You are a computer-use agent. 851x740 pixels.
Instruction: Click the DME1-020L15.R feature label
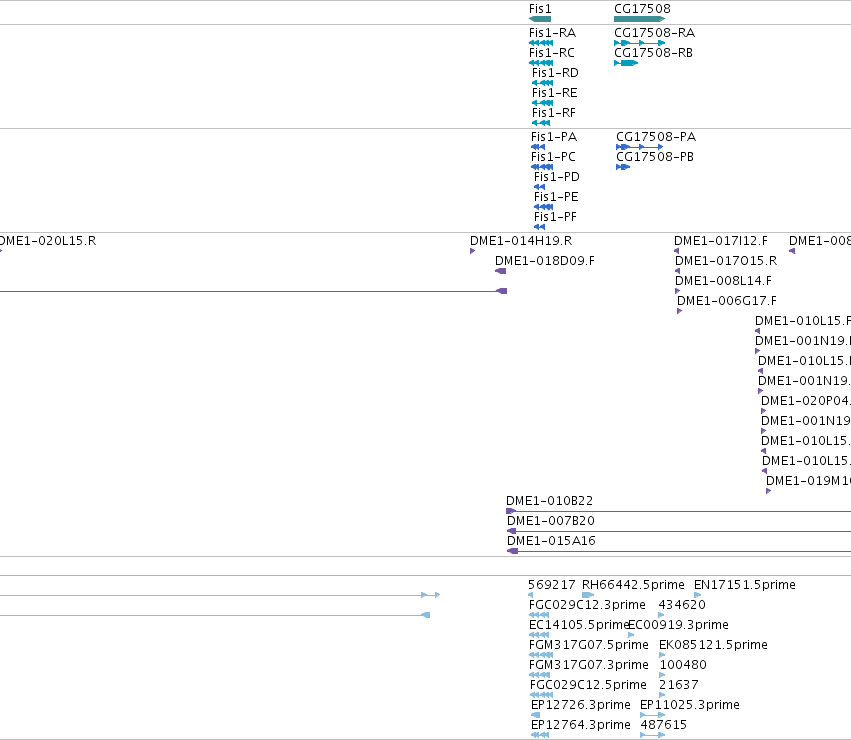(48, 241)
